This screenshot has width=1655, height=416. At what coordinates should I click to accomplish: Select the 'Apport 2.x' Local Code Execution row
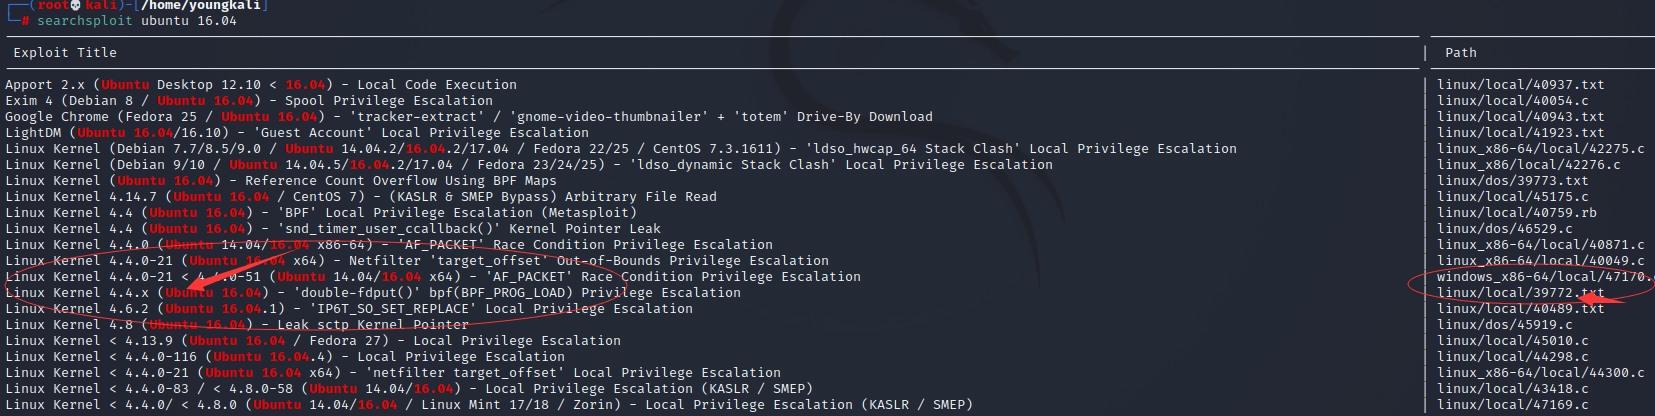point(261,85)
